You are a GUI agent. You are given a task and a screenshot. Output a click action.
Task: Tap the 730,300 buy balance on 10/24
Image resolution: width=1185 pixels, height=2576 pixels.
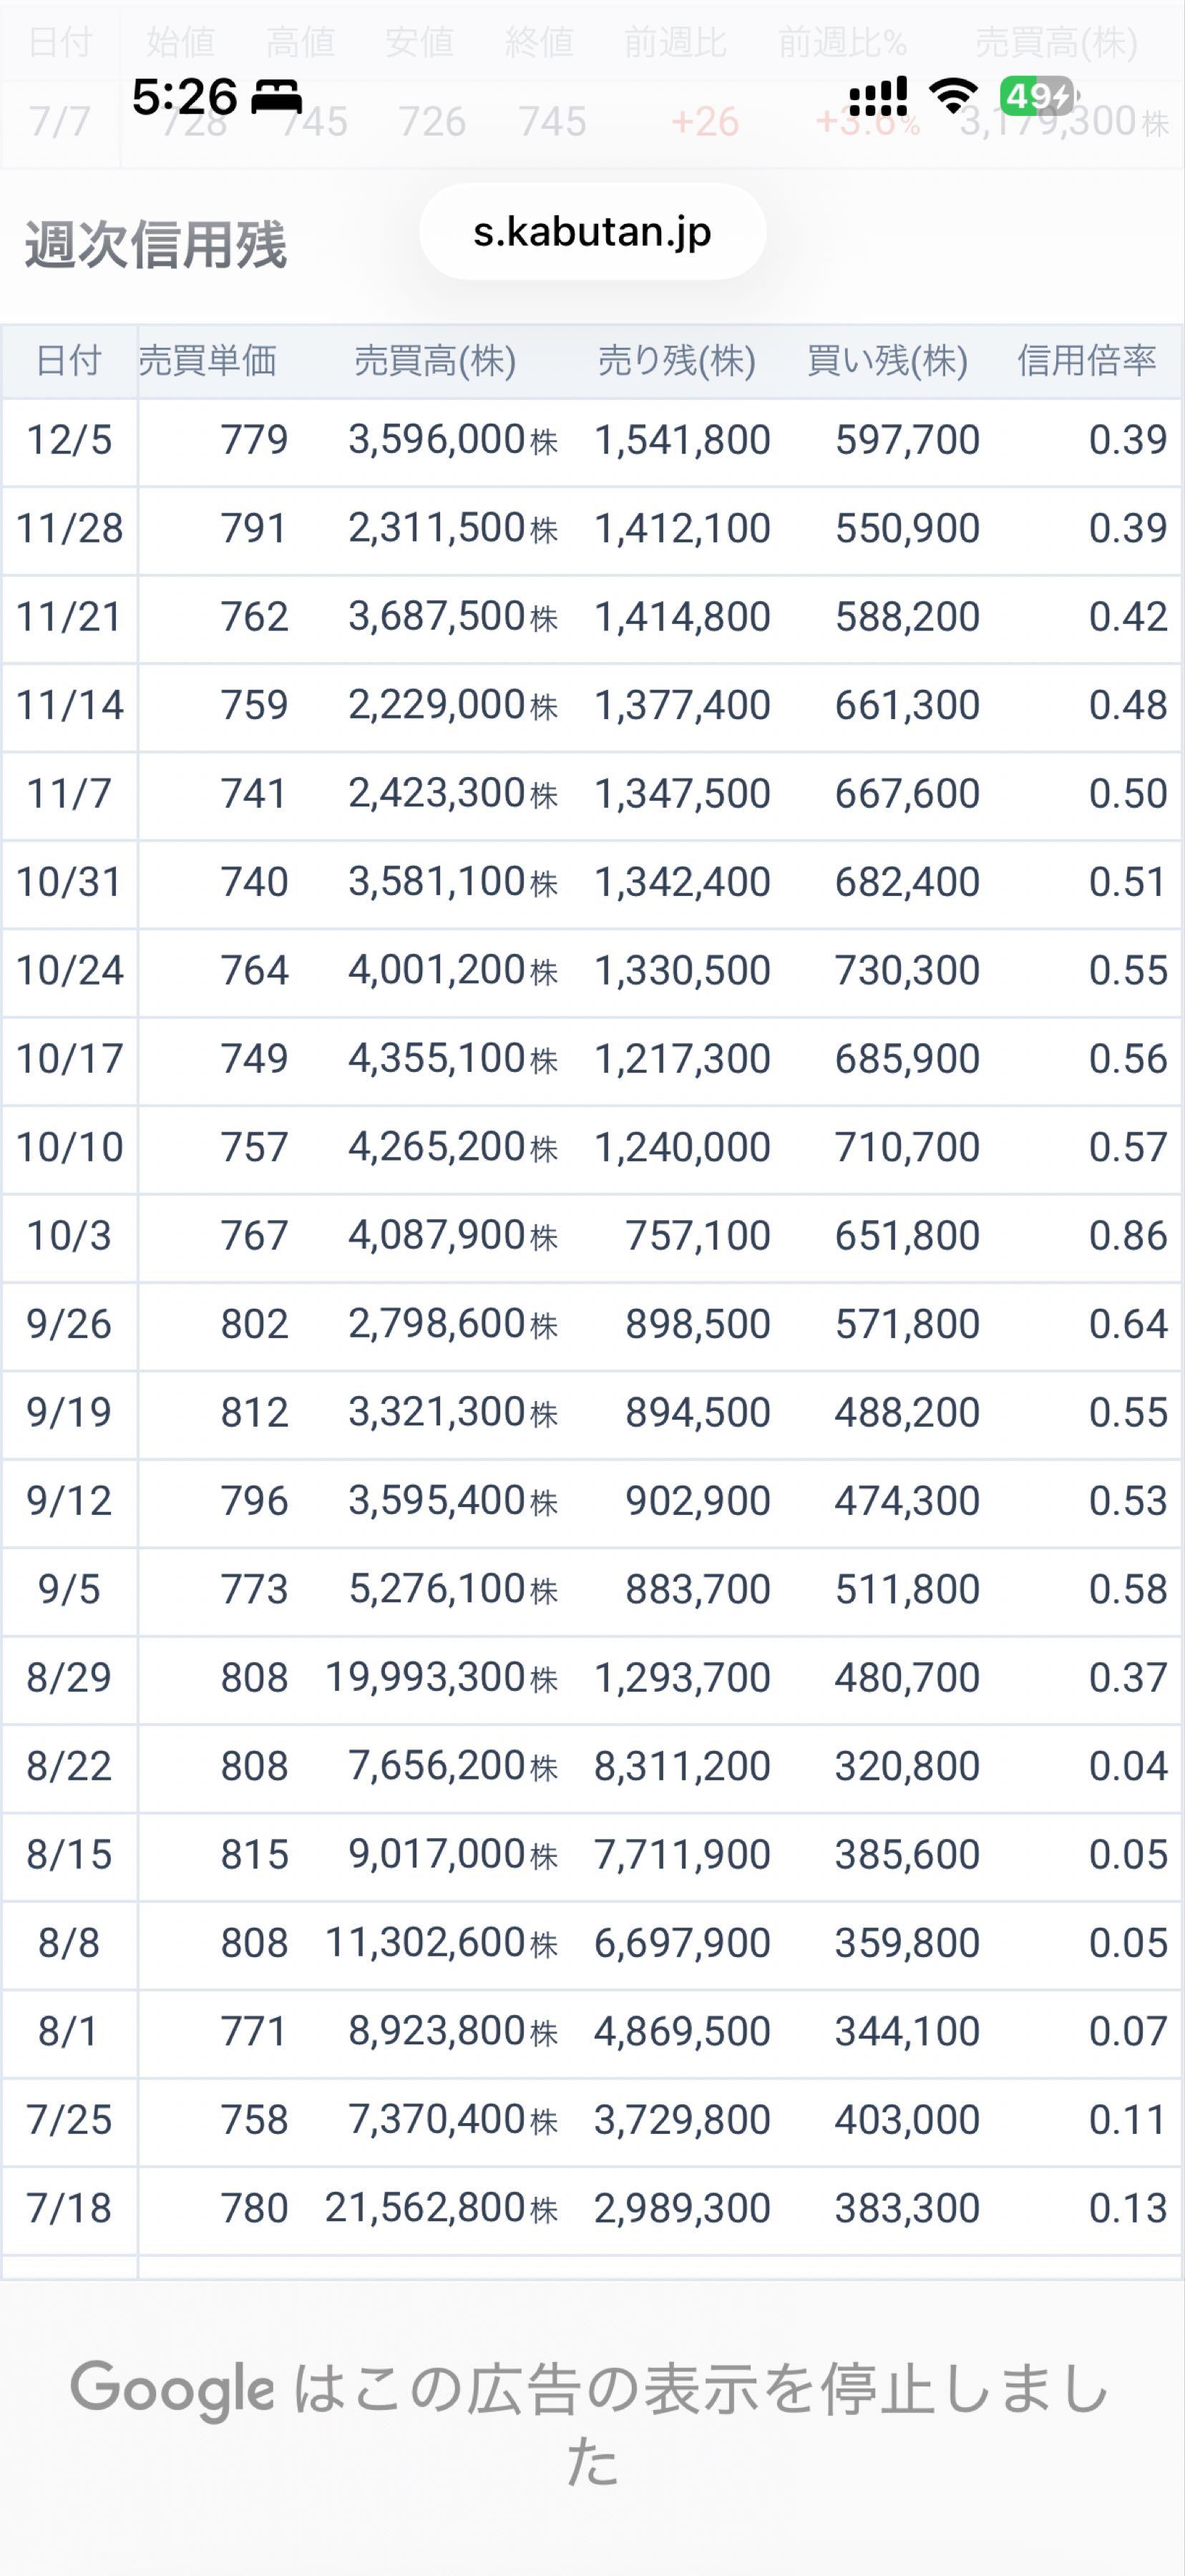click(907, 971)
